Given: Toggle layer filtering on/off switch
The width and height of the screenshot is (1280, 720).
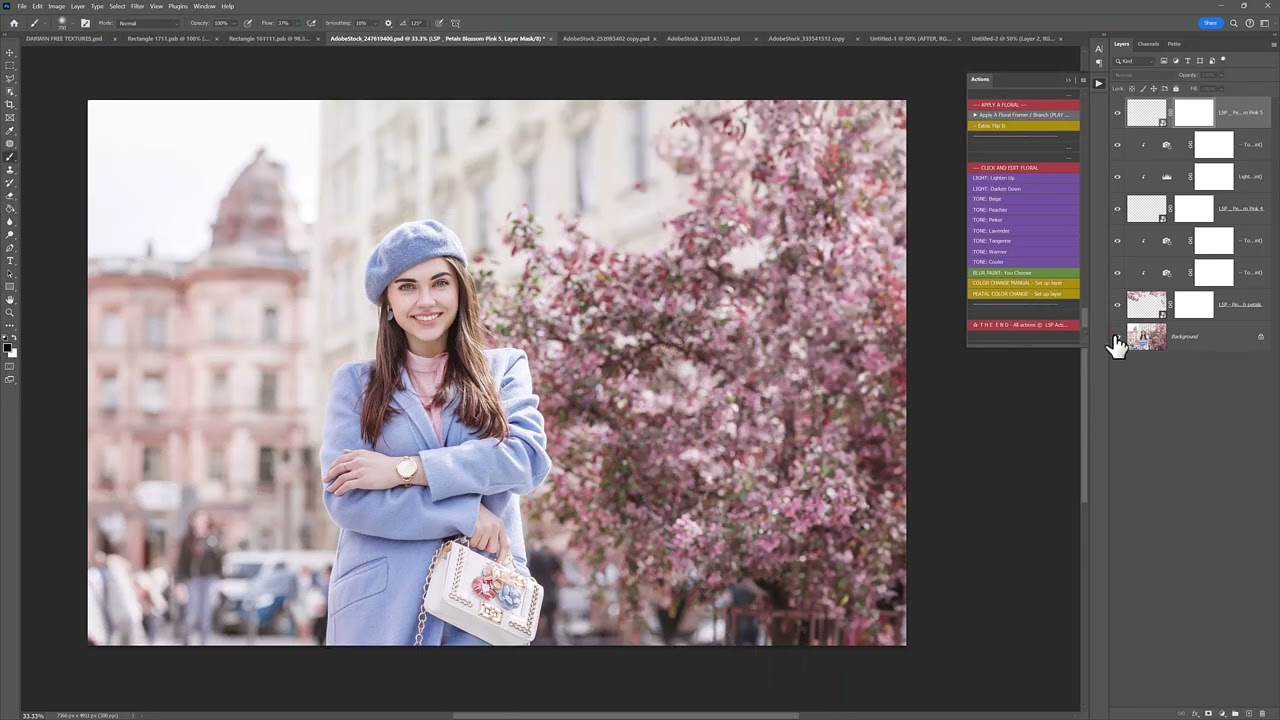Looking at the screenshot, I should (1223, 61).
